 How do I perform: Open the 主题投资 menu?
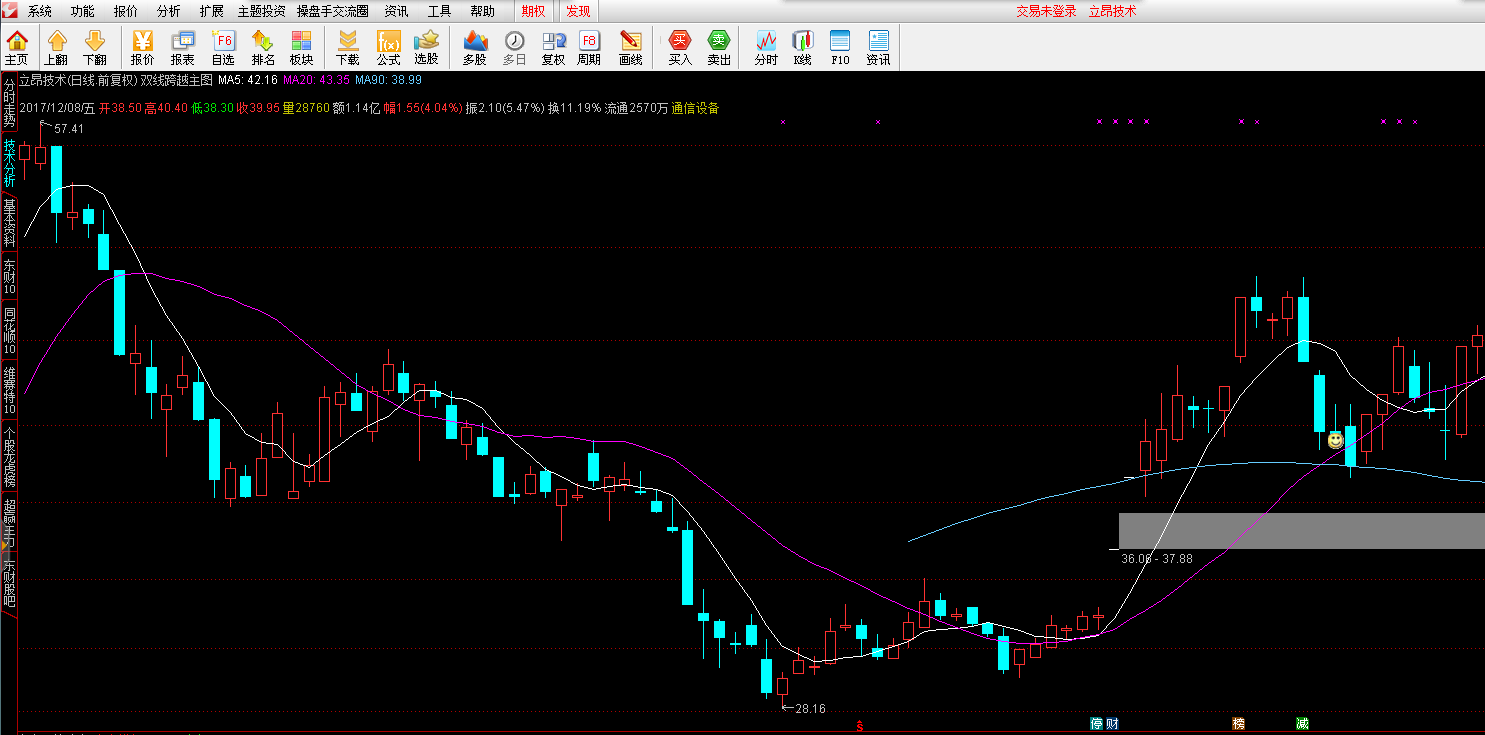[x=261, y=12]
